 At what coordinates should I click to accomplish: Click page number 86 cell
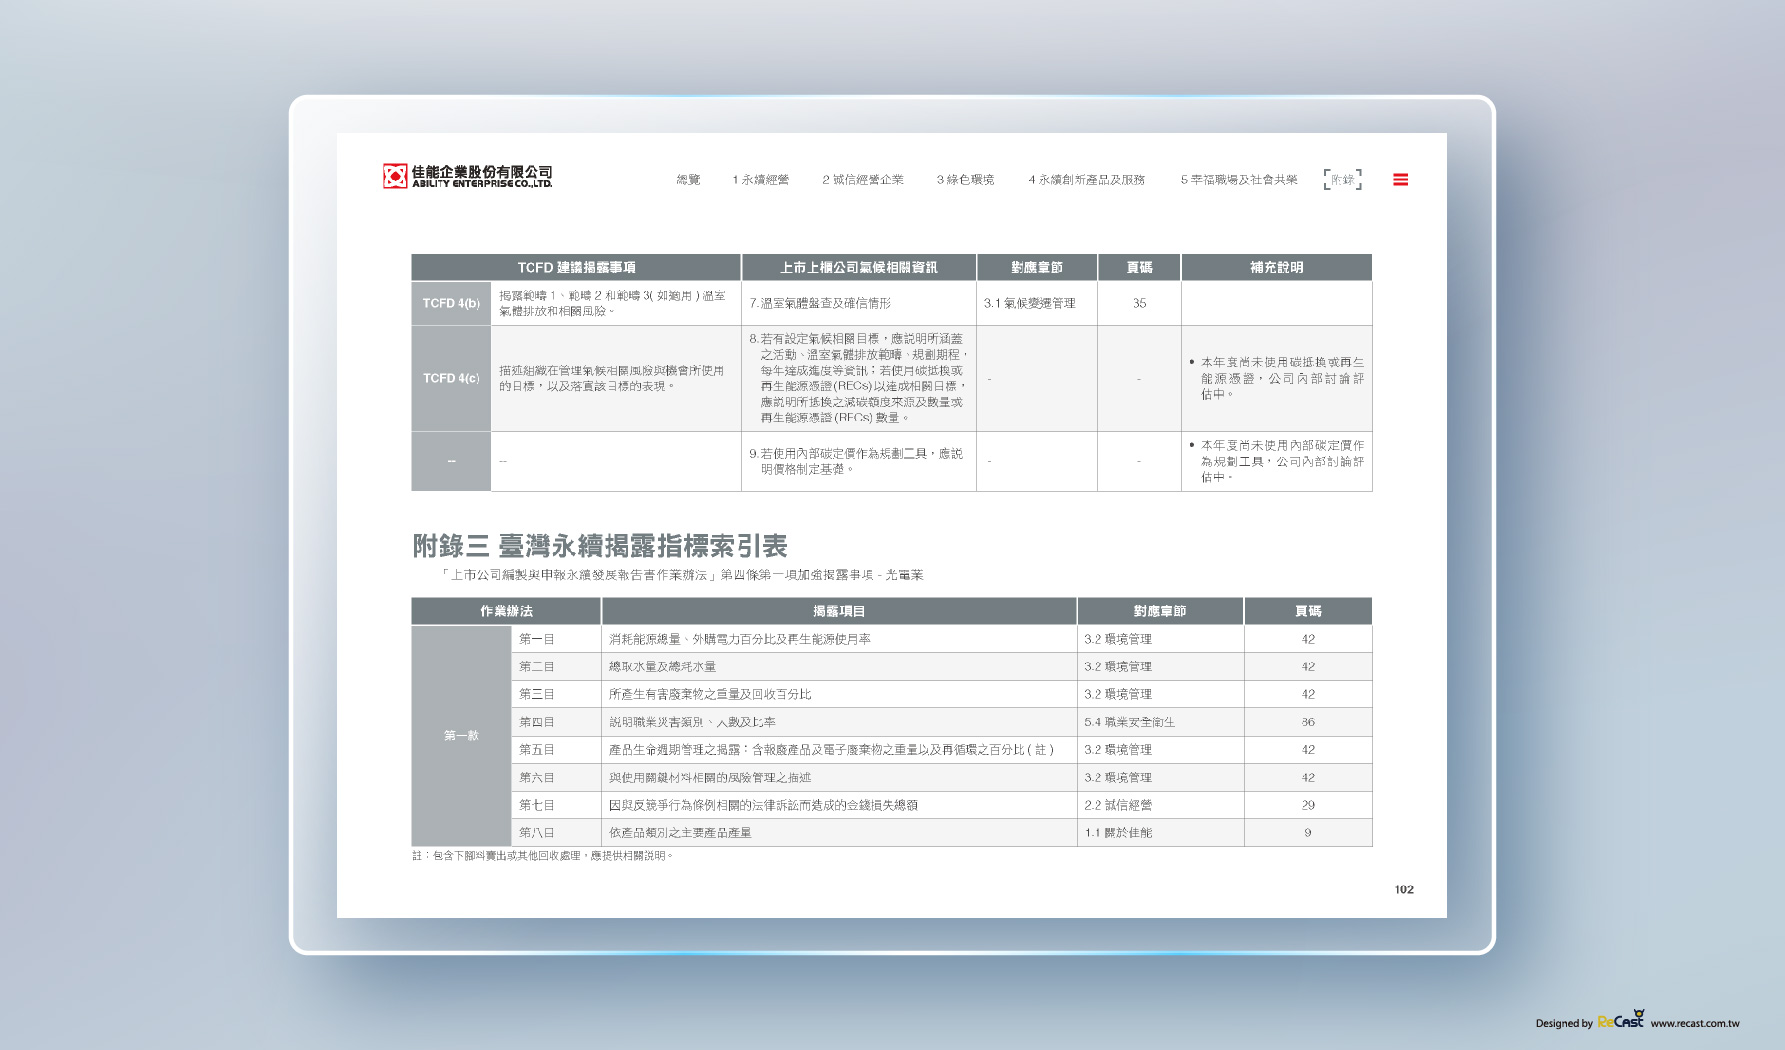coord(1308,722)
